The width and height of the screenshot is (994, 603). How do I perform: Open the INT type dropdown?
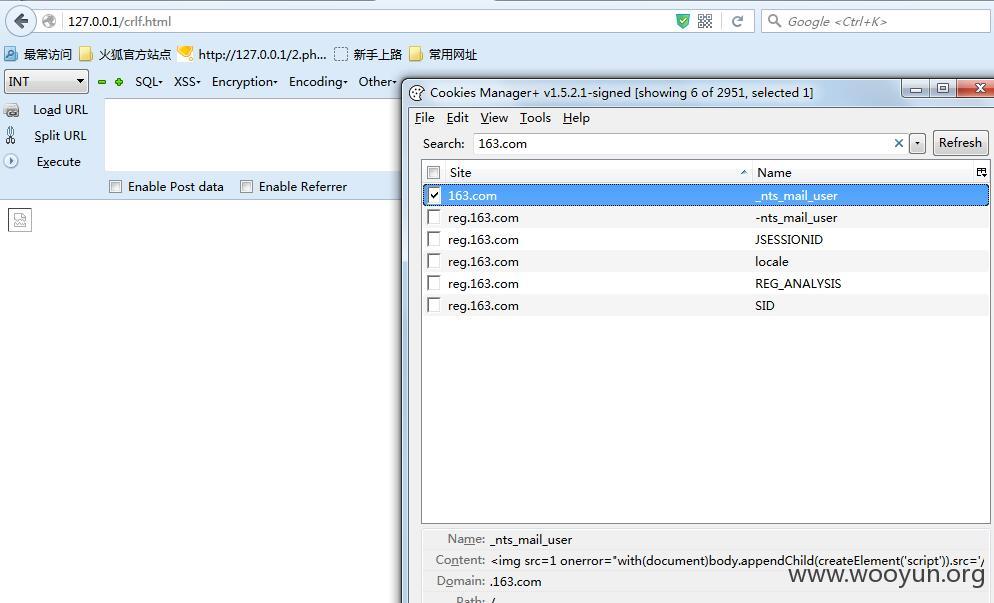(46, 81)
